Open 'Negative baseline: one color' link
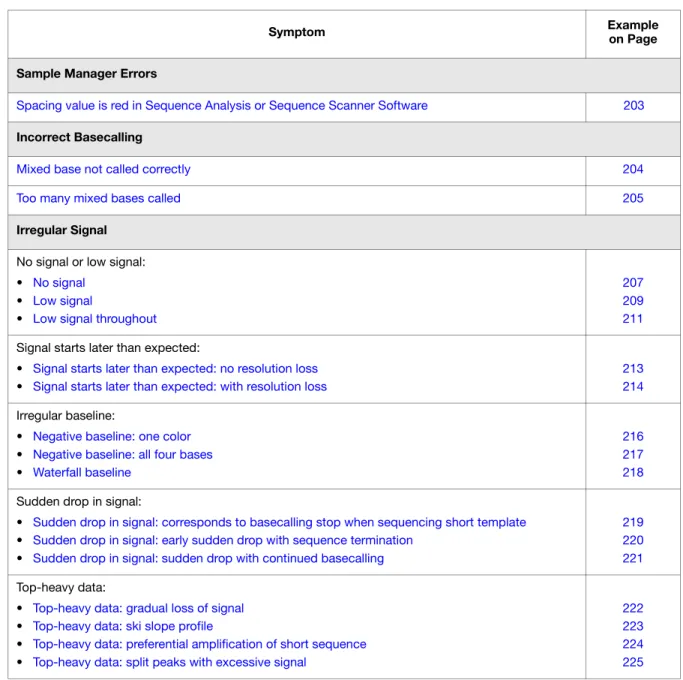The height and width of the screenshot is (680, 683). (x=112, y=436)
